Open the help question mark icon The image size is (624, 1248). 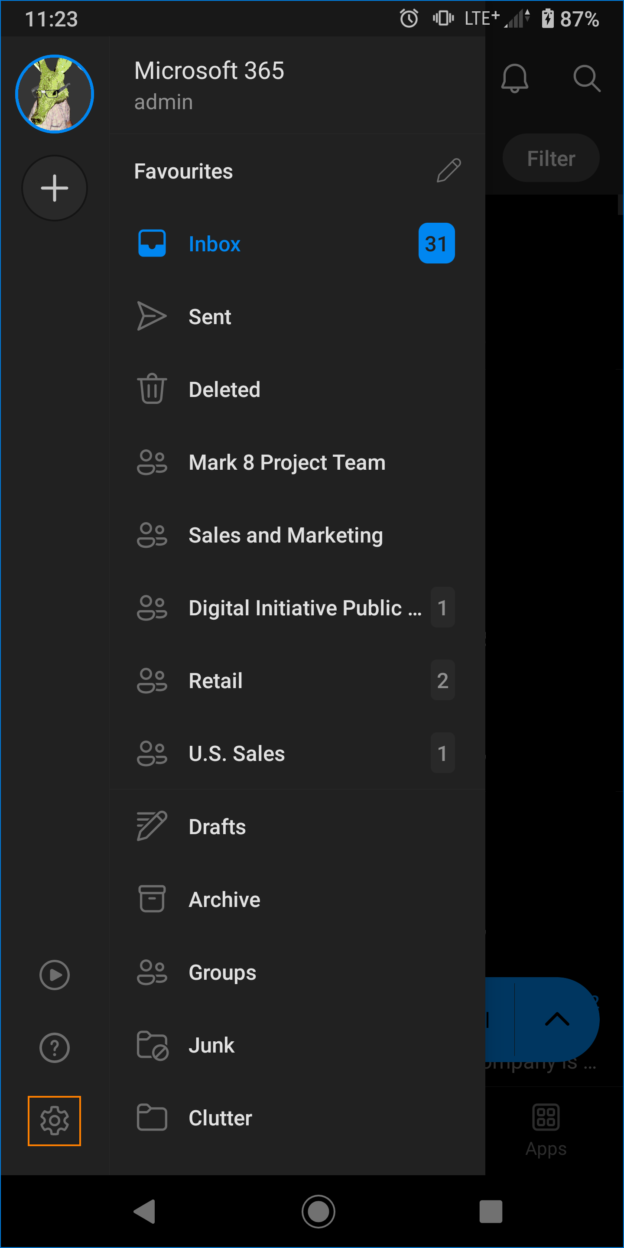click(54, 1048)
